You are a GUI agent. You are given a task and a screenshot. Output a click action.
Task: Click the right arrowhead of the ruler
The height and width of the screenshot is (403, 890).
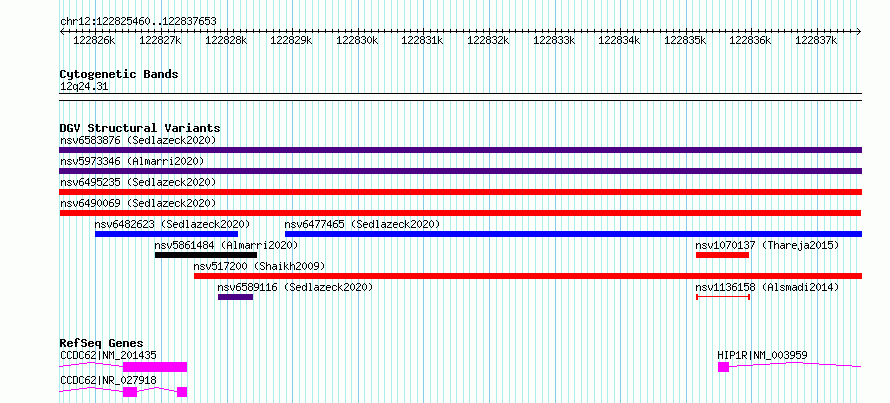(x=858, y=32)
